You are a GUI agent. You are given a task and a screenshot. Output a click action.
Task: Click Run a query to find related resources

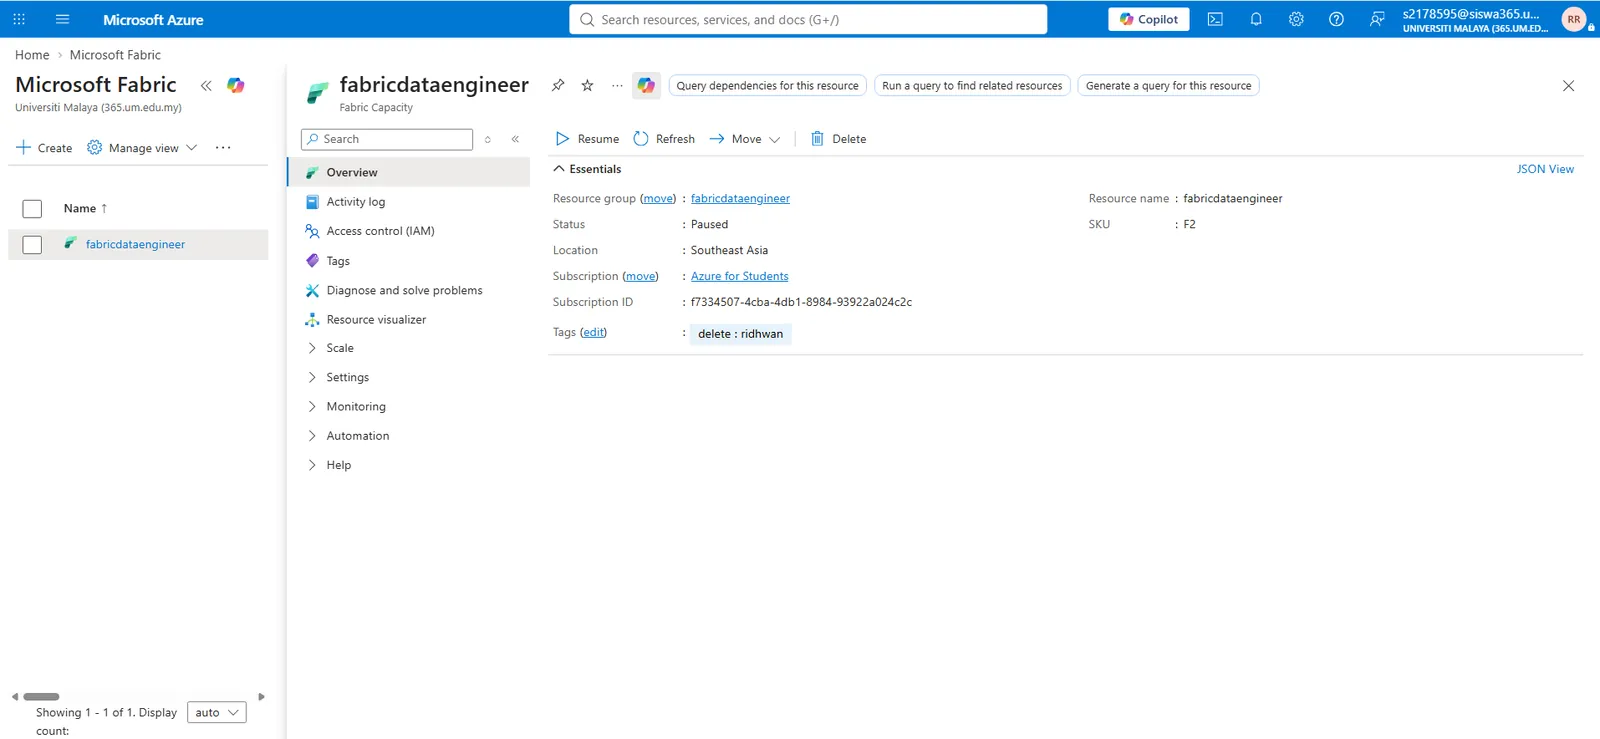(972, 85)
